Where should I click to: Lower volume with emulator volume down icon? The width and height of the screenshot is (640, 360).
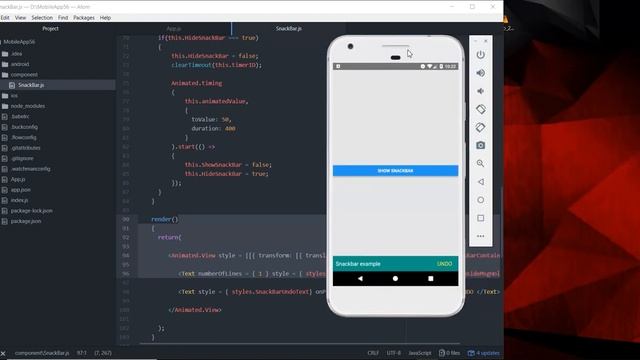[x=480, y=91]
